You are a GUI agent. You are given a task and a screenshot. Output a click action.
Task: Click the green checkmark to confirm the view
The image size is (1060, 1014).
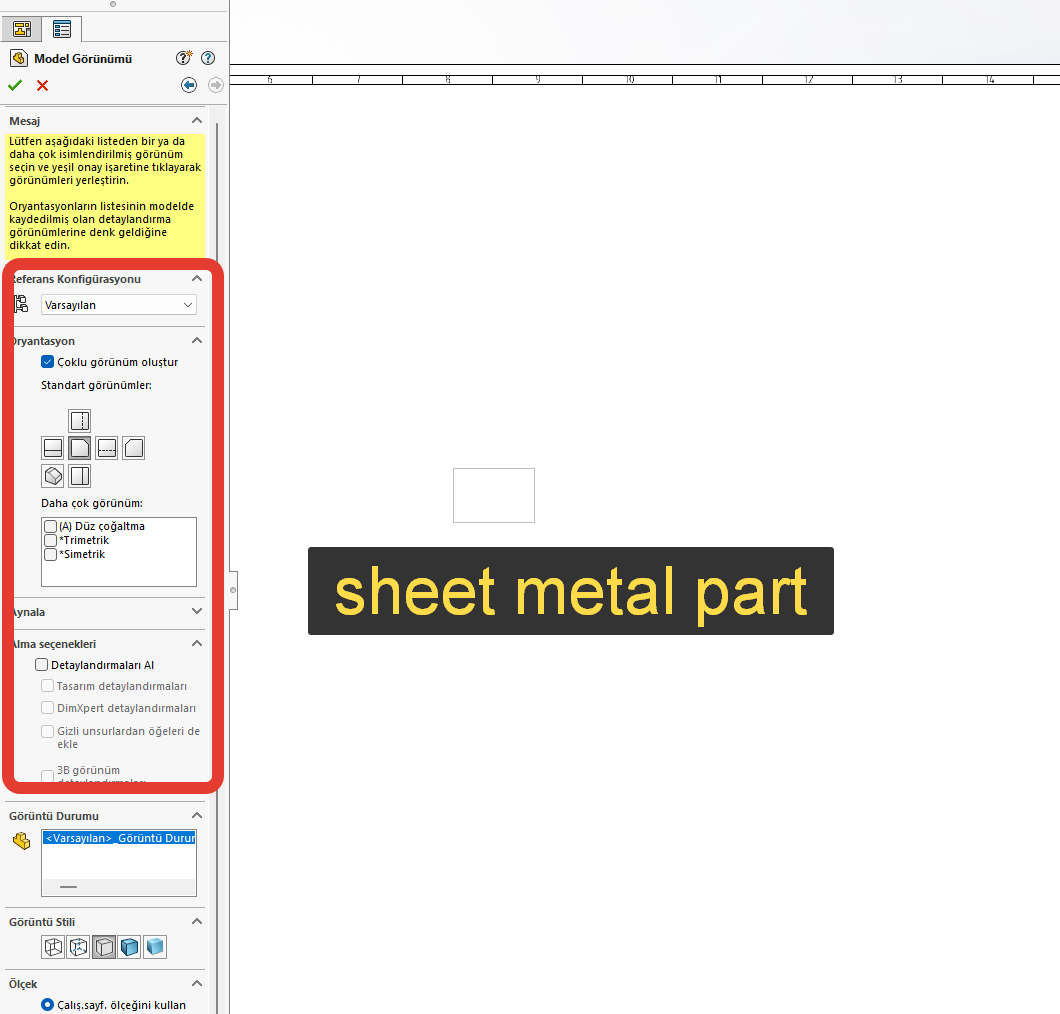pyautogui.click(x=15, y=86)
